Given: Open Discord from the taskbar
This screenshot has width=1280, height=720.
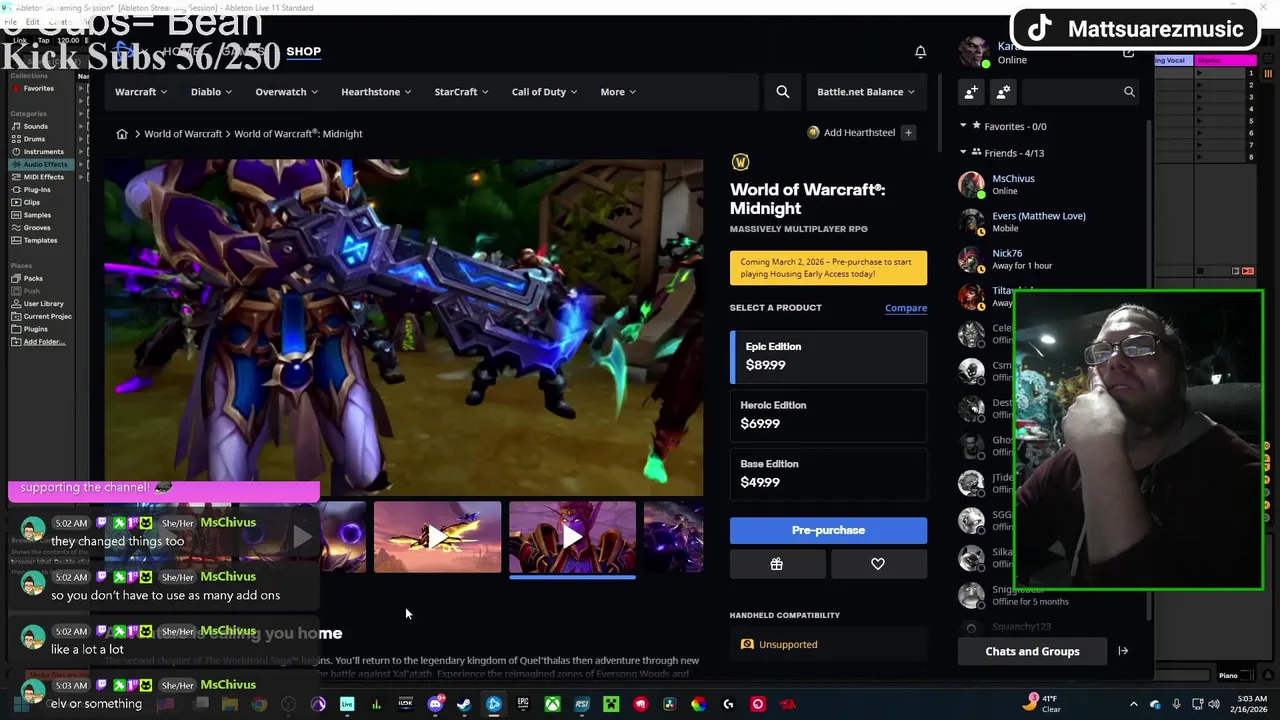Looking at the screenshot, I should 435,704.
